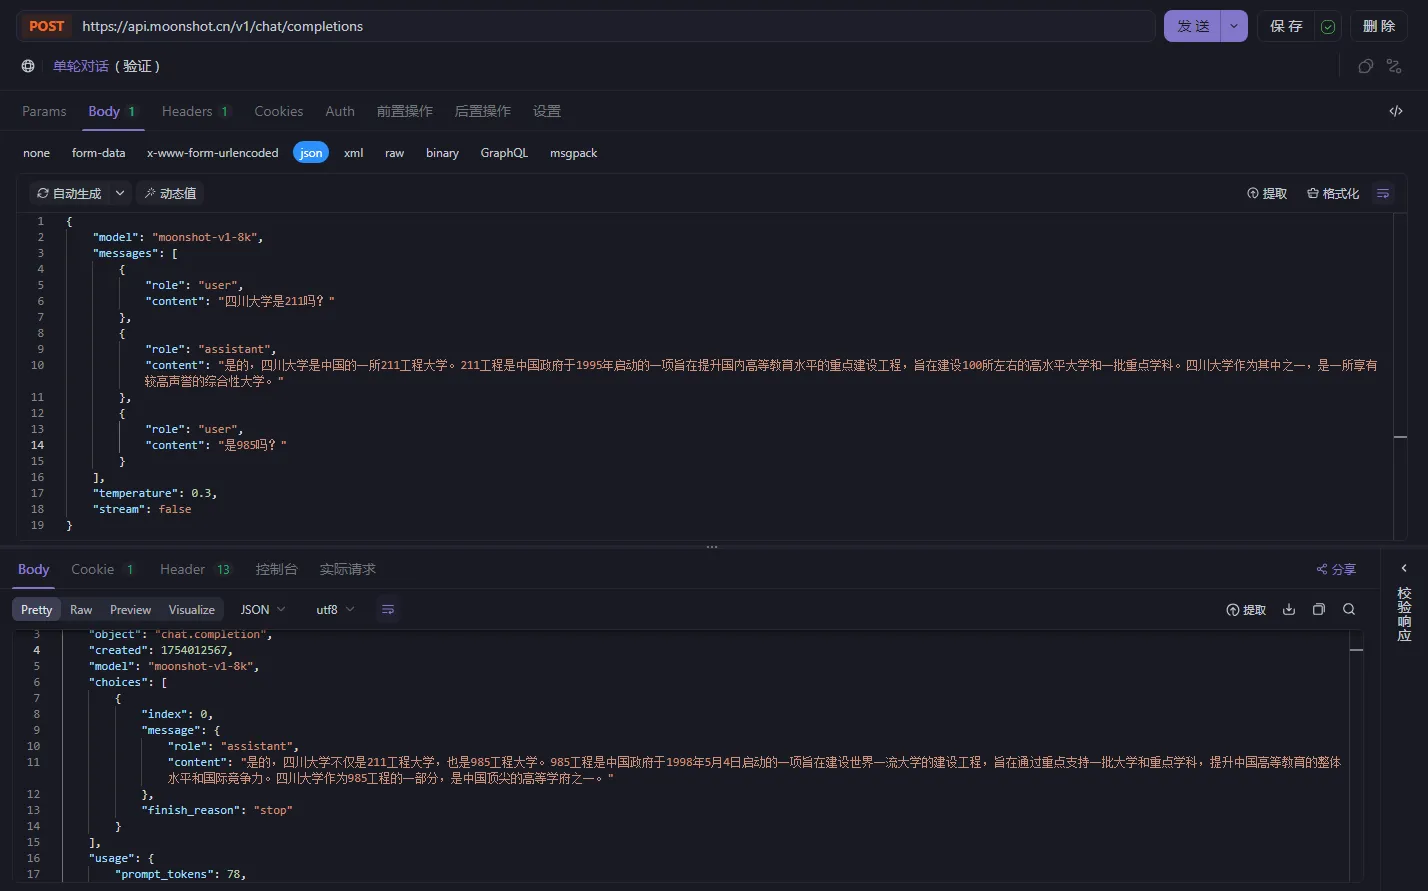Click "finish_reason": "stop" in the response
This screenshot has height=891, width=1428.
217,810
